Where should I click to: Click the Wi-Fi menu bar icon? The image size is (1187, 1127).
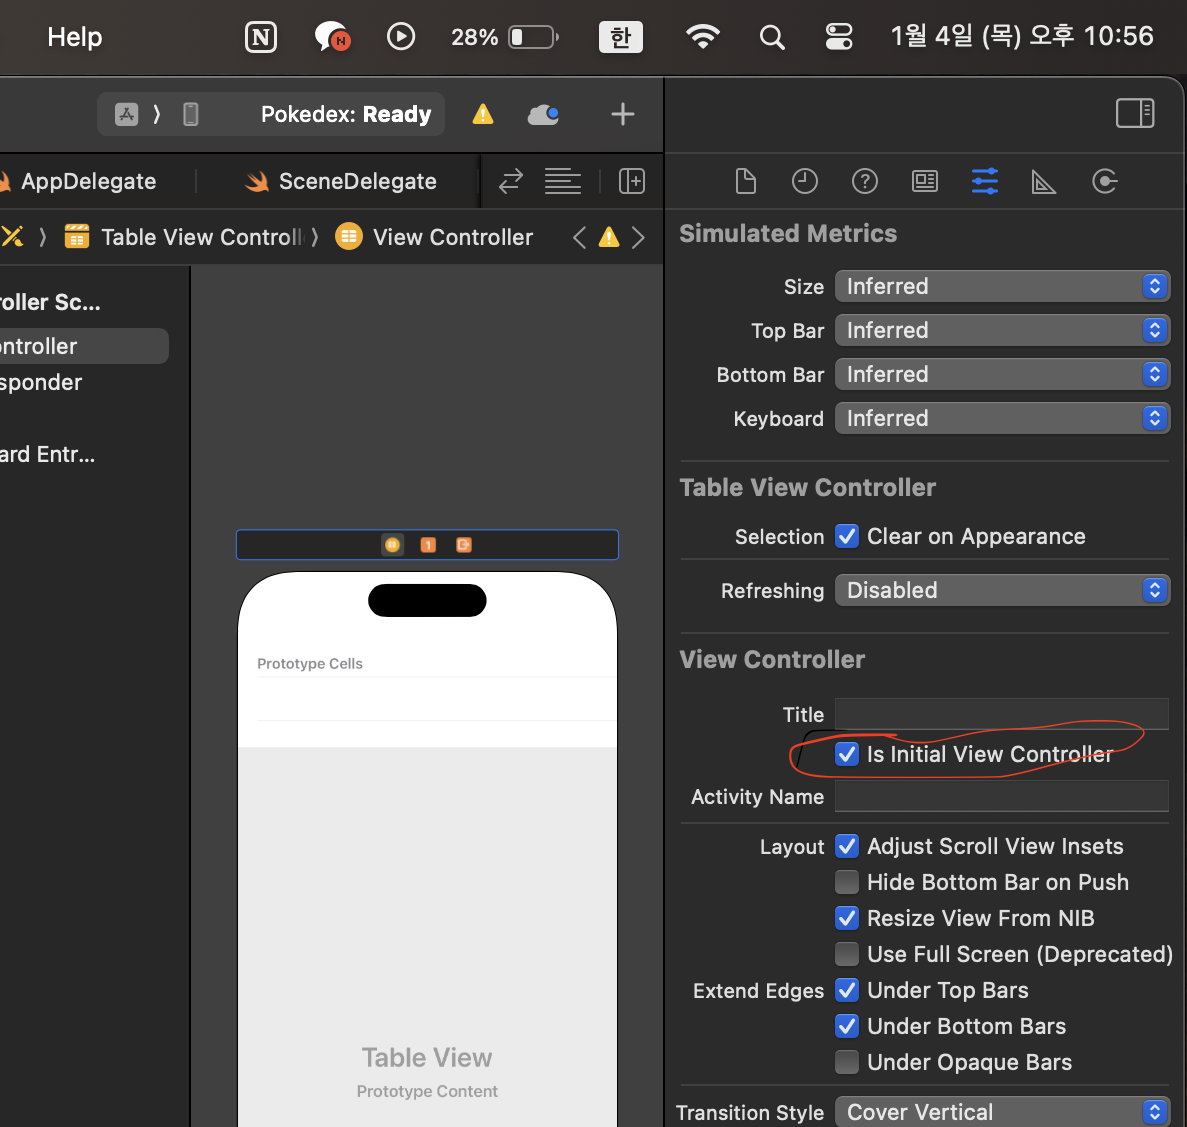pos(703,36)
